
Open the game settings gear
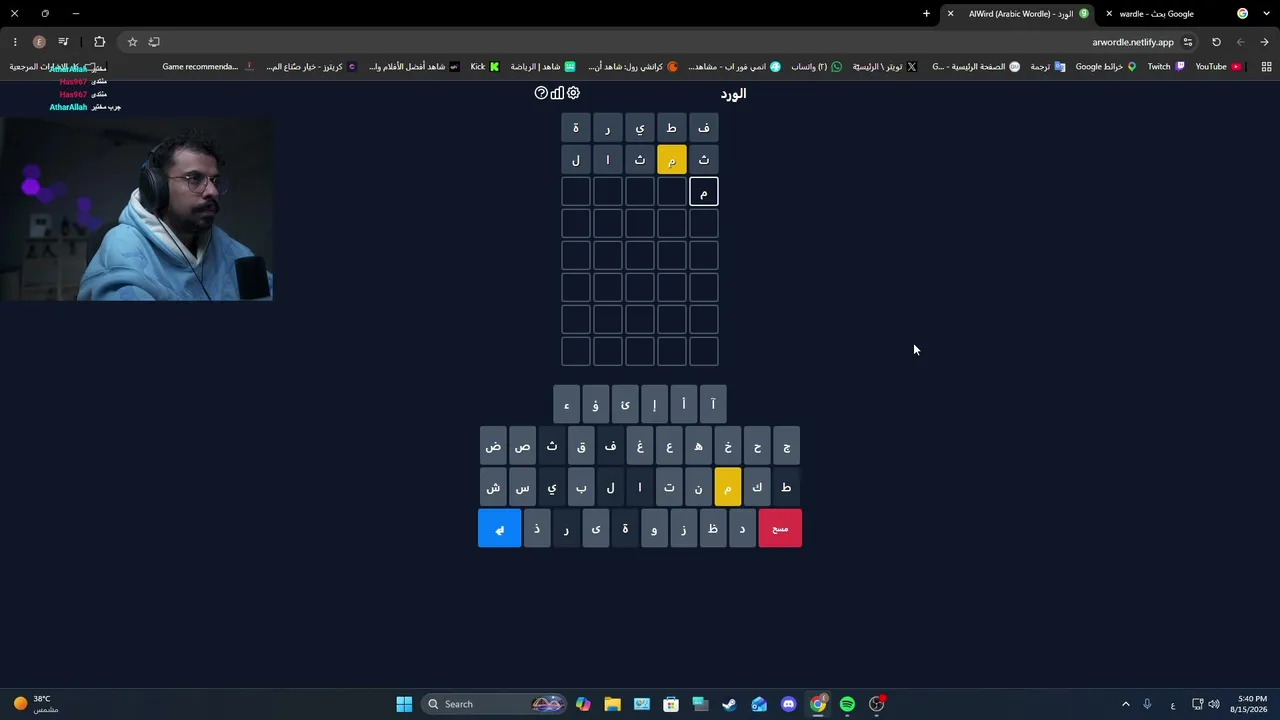(x=573, y=93)
